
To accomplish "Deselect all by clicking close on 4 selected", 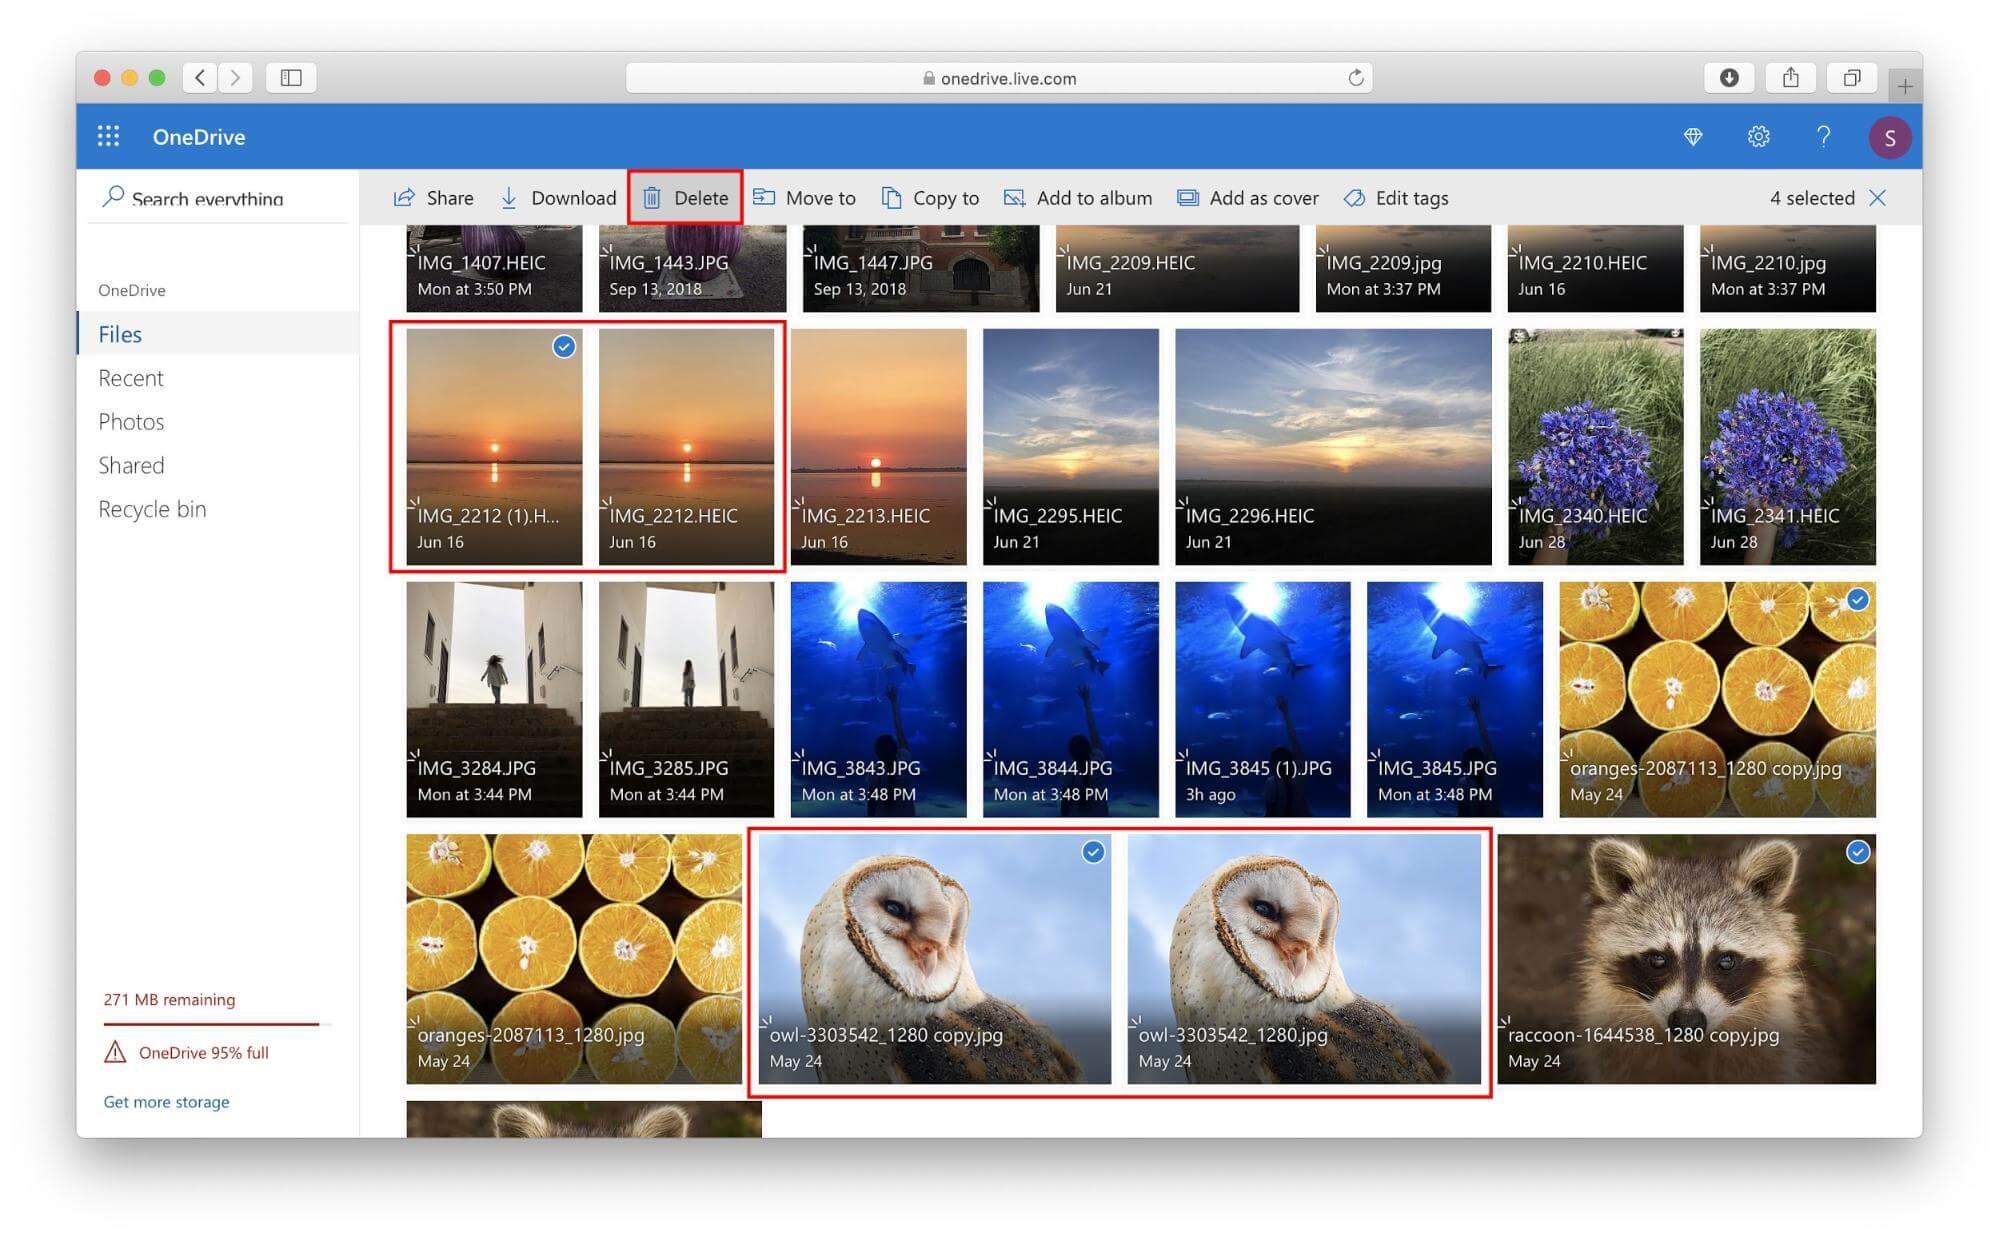I will coord(1888,197).
